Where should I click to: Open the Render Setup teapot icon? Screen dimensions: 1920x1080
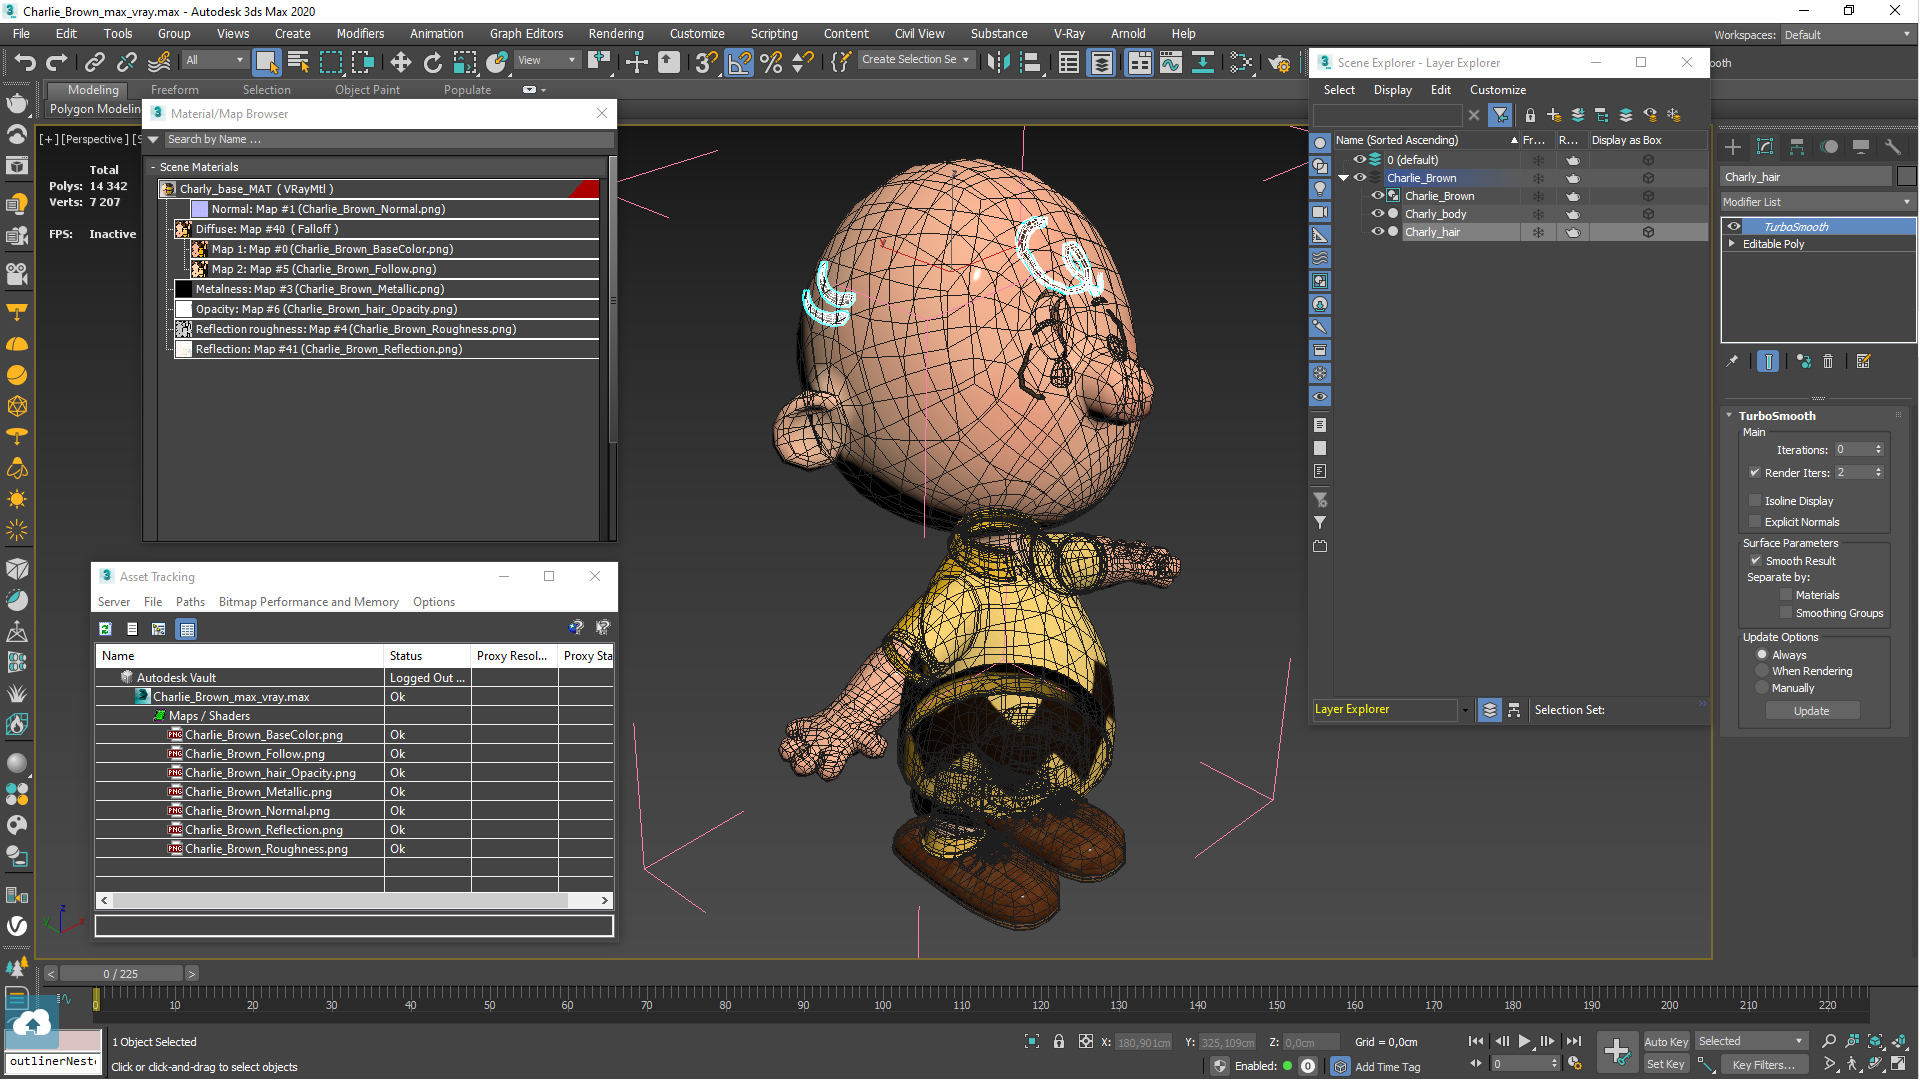1279,62
